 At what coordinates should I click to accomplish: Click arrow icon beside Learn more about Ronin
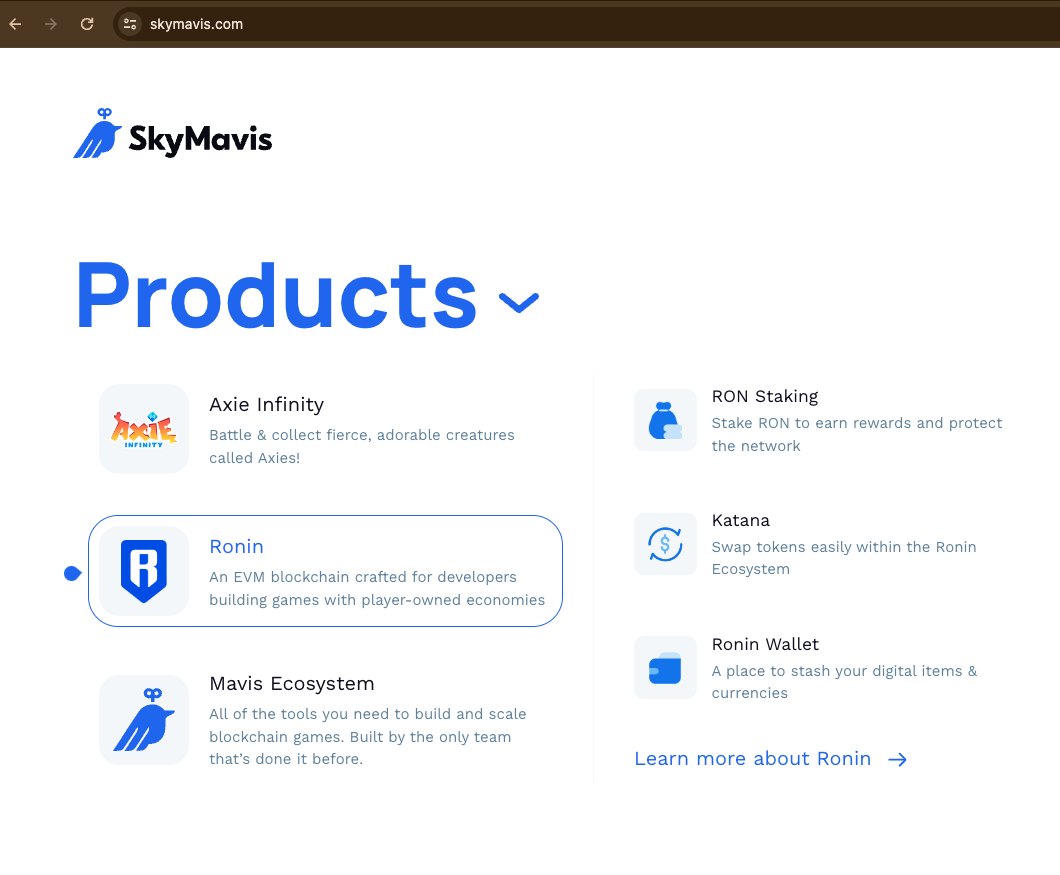pos(897,760)
